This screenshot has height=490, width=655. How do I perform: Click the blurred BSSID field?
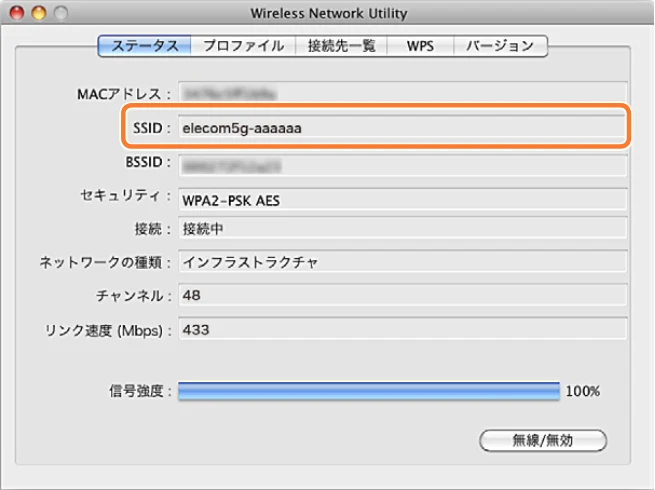tap(403, 166)
